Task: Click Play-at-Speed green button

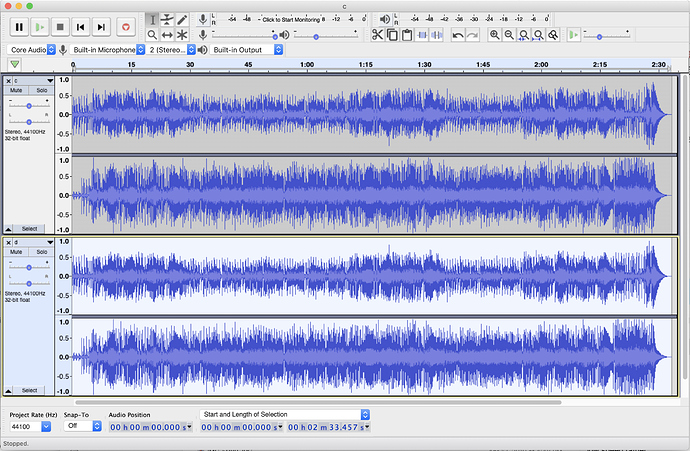Action: click(573, 35)
